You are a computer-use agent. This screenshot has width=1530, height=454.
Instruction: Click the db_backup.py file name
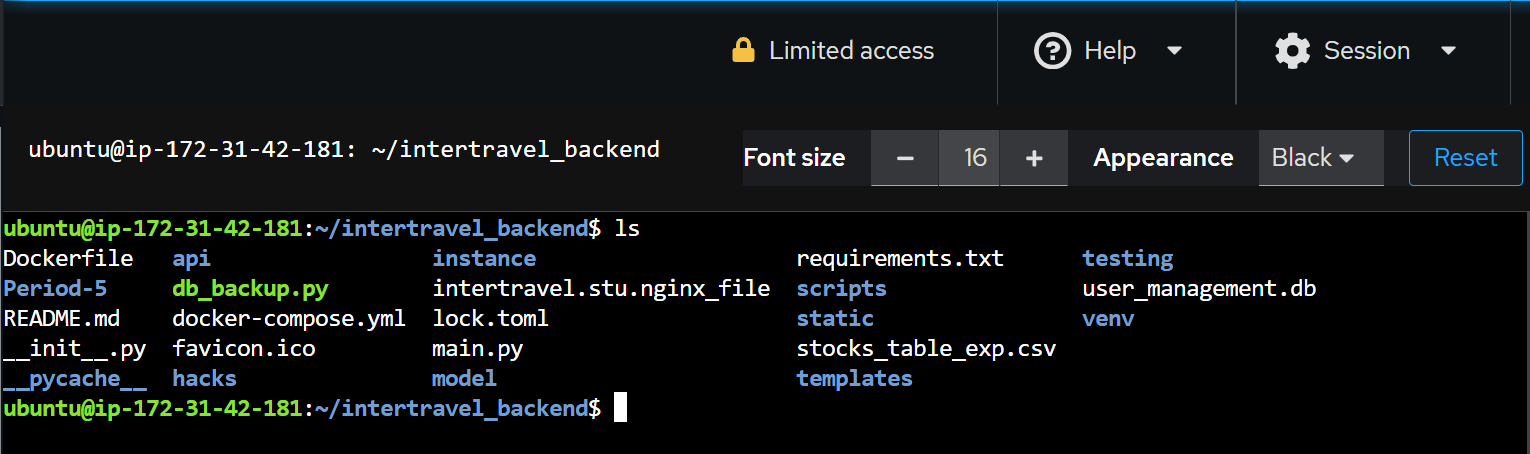(250, 289)
